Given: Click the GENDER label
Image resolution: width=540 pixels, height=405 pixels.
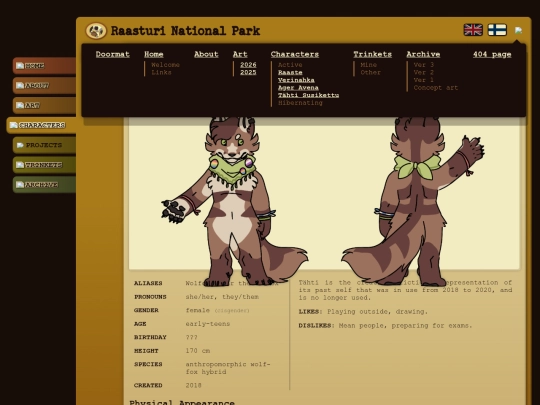Looking at the screenshot, I should tap(146, 310).
